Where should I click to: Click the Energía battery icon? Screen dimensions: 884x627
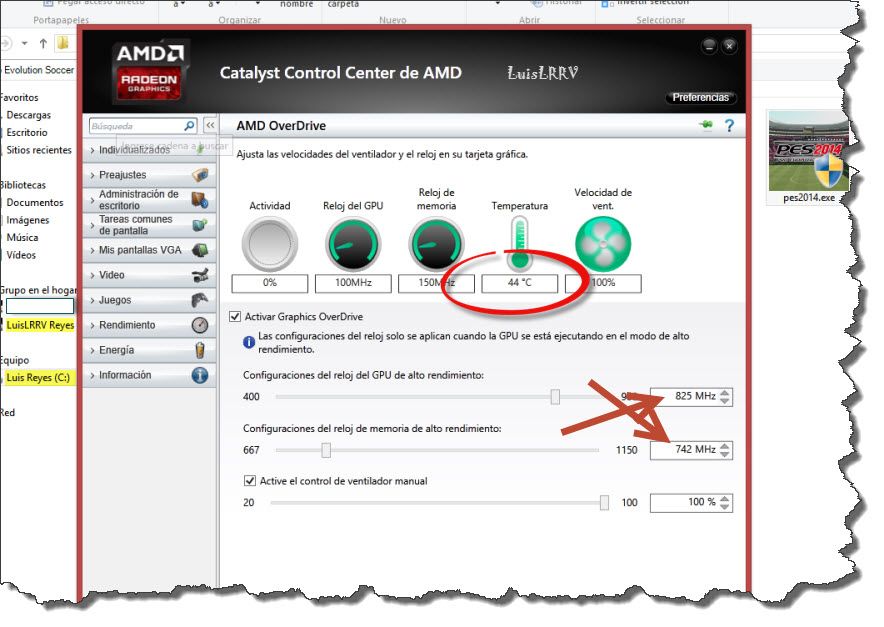pos(200,350)
